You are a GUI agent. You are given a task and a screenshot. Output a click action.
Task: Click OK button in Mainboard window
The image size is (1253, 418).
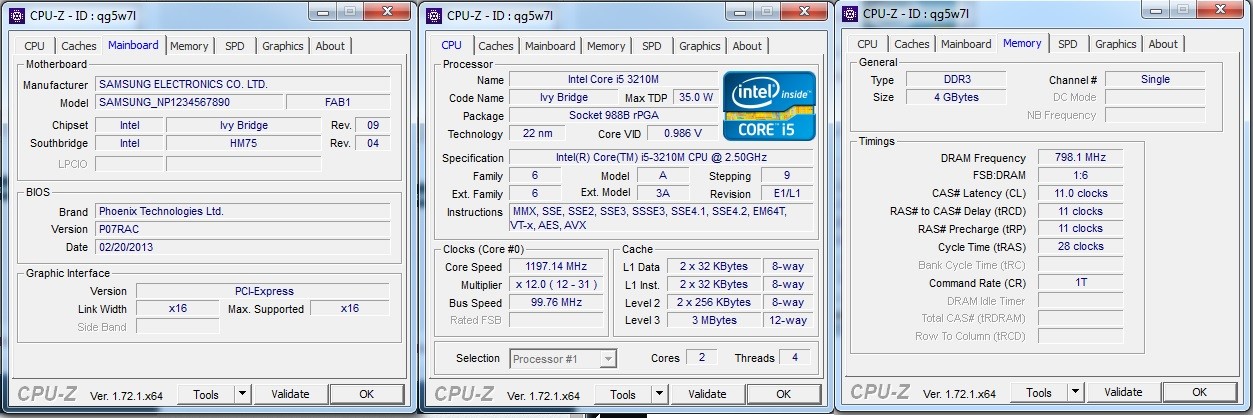366,394
